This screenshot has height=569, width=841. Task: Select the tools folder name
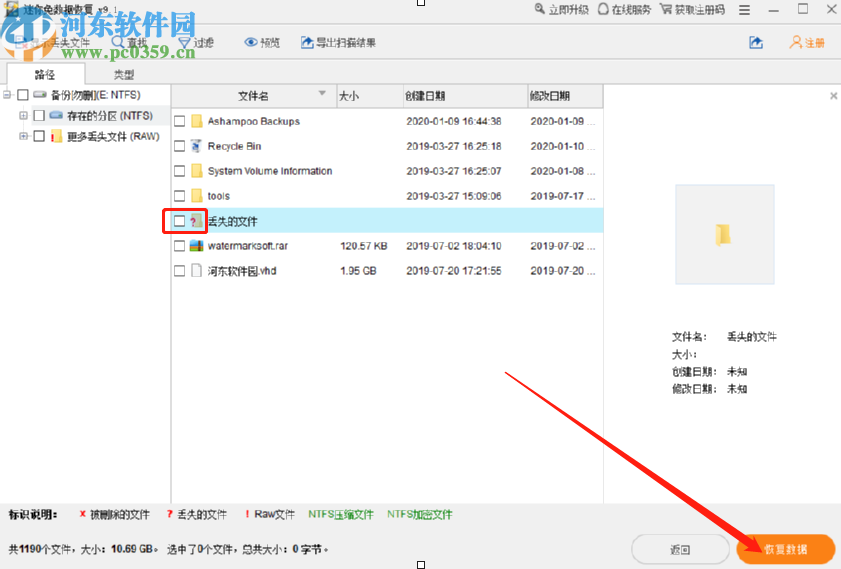(x=219, y=196)
